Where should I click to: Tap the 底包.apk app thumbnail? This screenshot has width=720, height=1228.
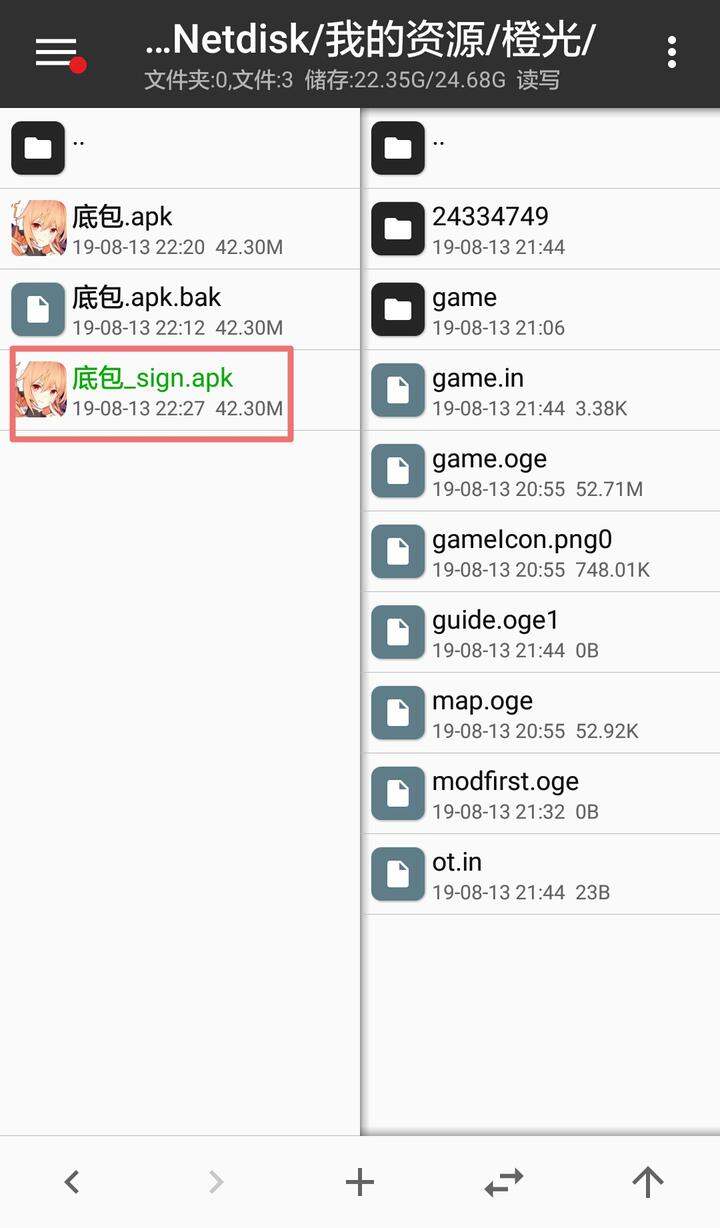tap(38, 229)
